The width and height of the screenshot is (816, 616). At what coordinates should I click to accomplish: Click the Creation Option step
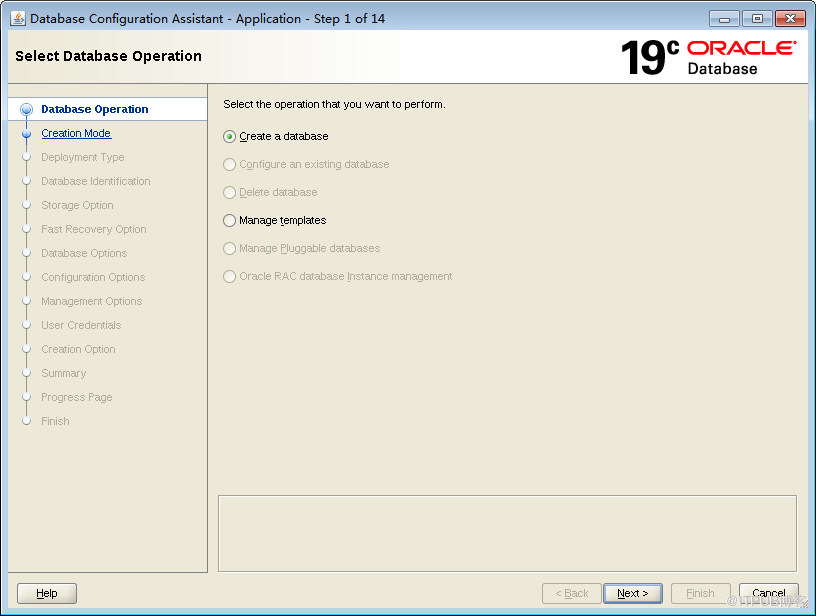[79, 349]
